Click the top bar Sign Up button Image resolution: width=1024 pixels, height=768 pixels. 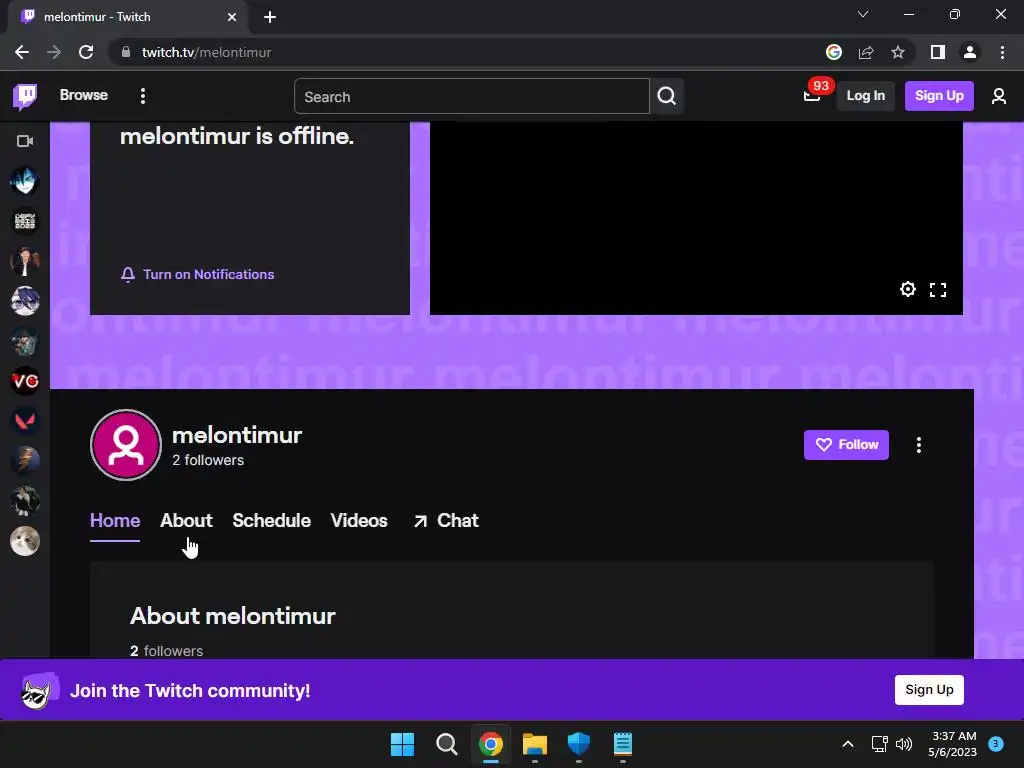coord(938,96)
